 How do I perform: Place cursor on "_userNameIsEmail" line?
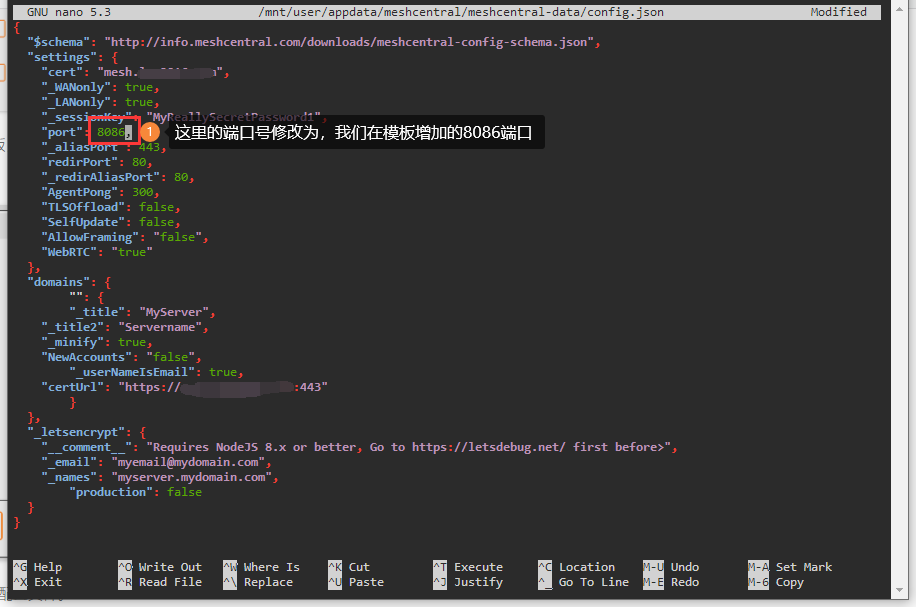pos(156,372)
